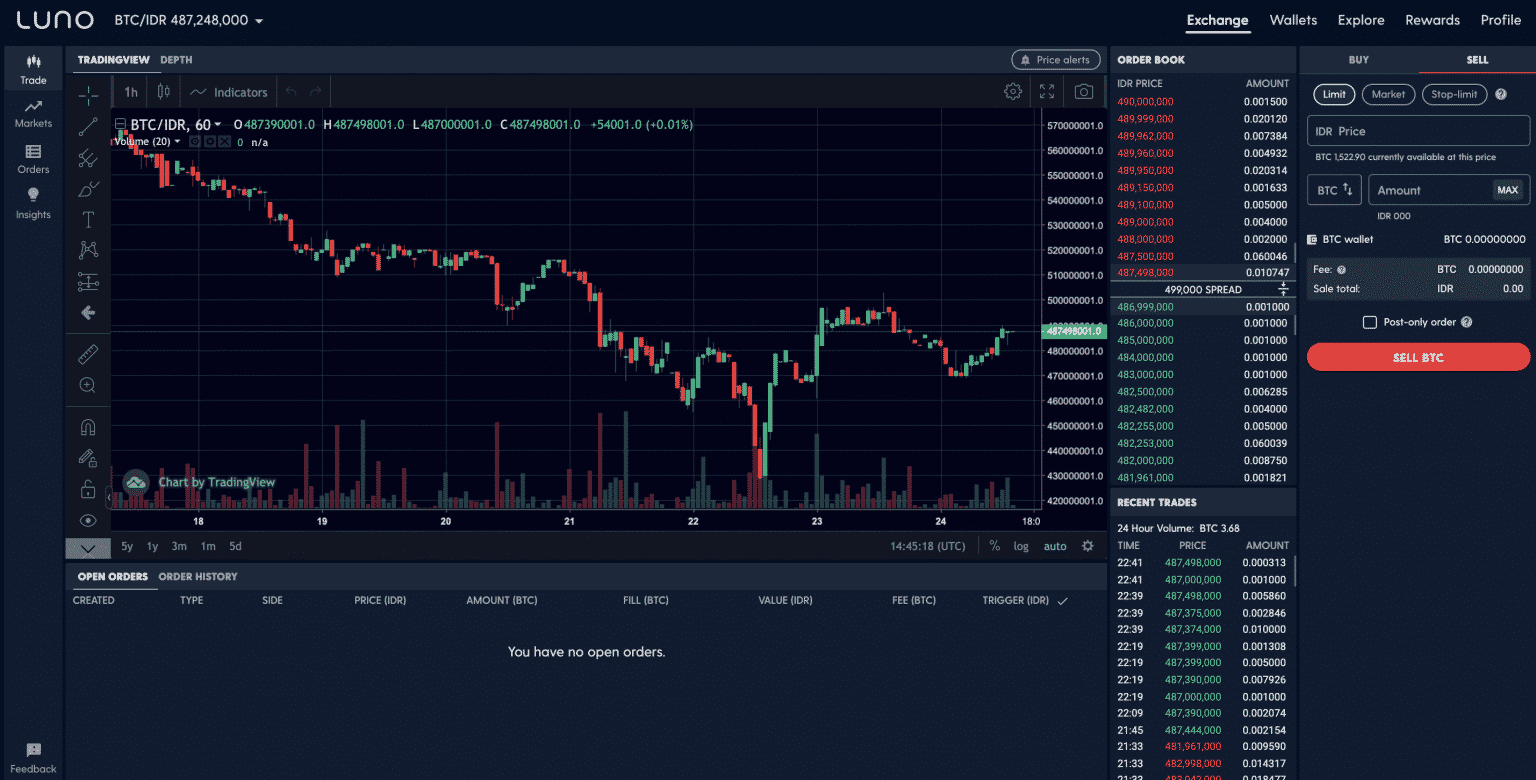Select the trend line drawing tool
The height and width of the screenshot is (780, 1536).
(x=88, y=126)
